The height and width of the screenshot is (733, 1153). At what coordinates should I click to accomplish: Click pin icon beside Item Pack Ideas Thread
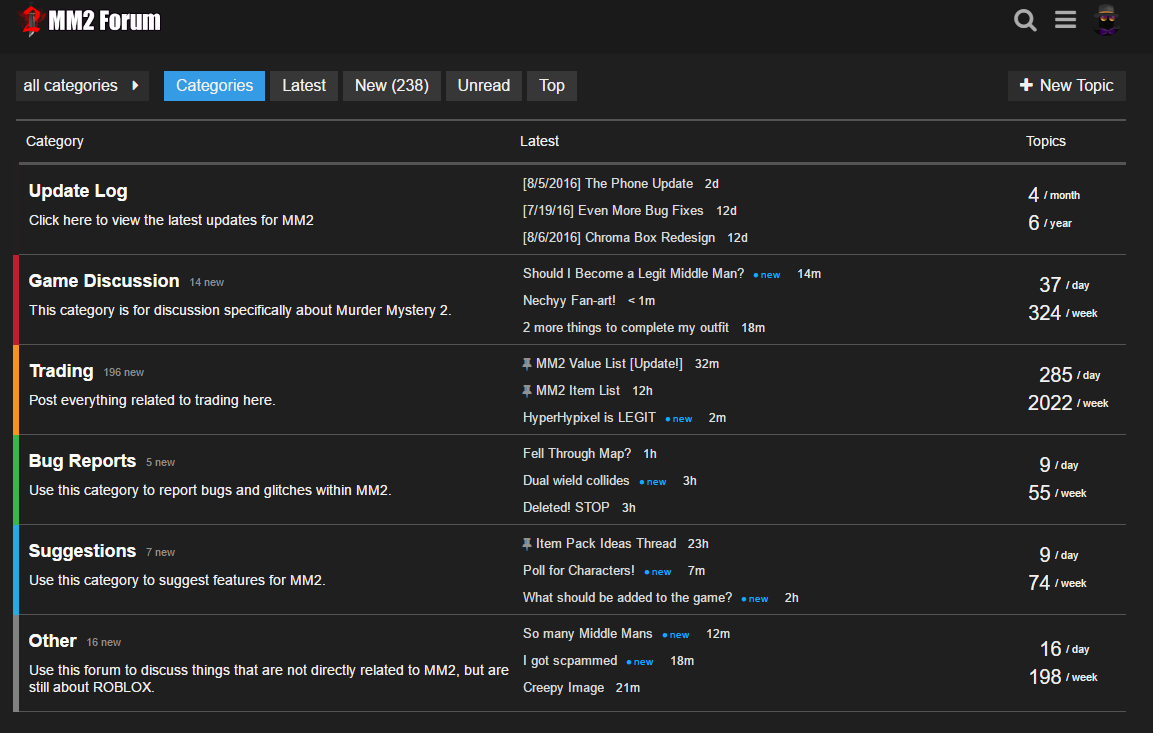click(x=527, y=544)
